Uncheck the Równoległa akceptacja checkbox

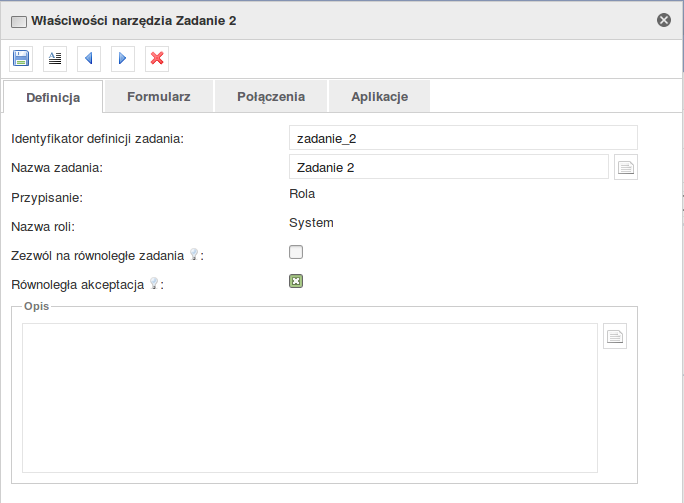(296, 281)
